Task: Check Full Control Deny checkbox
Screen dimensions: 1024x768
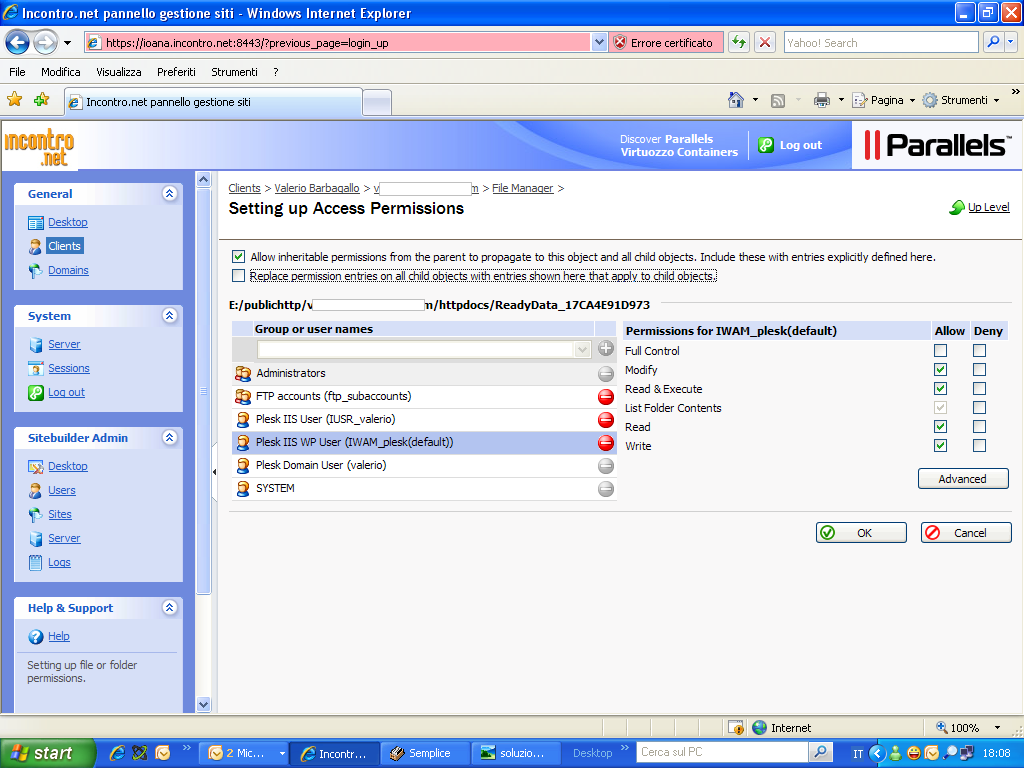Action: [x=979, y=351]
